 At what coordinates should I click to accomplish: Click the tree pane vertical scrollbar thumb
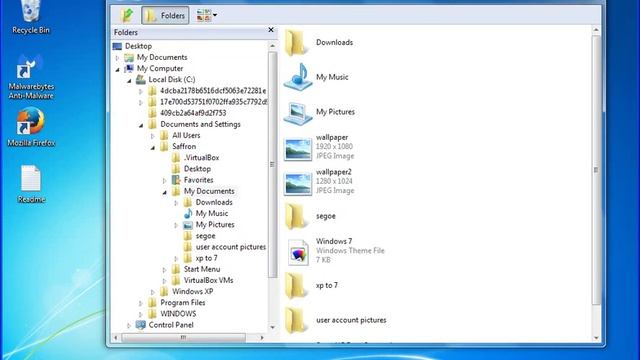click(273, 164)
